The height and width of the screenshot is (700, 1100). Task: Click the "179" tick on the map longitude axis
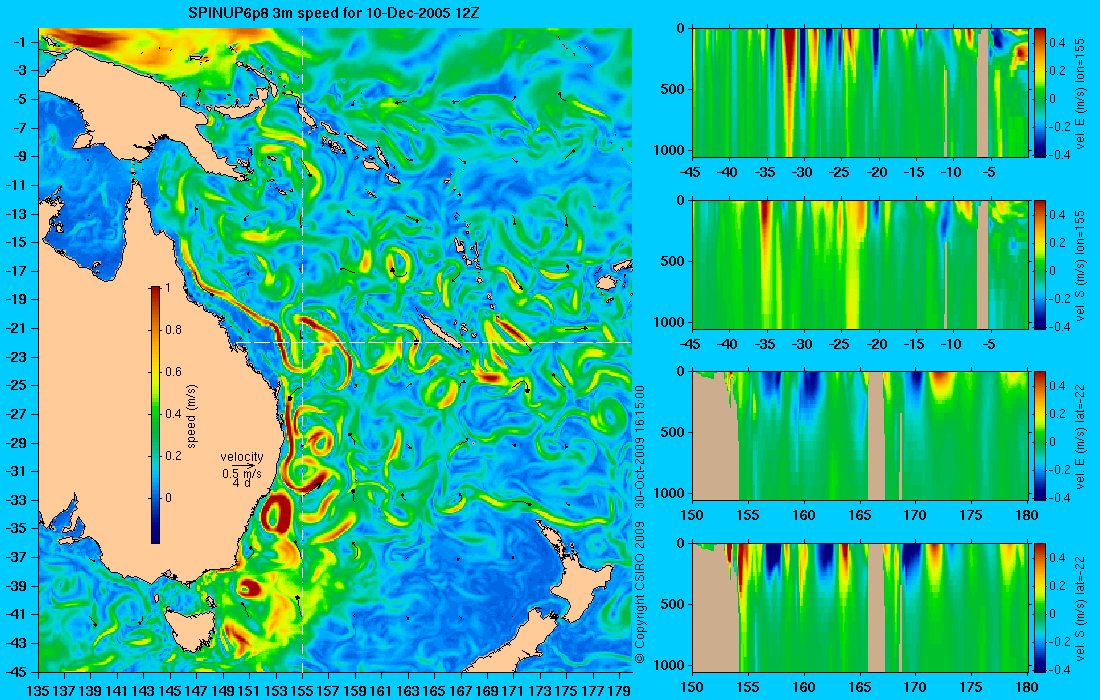click(620, 690)
